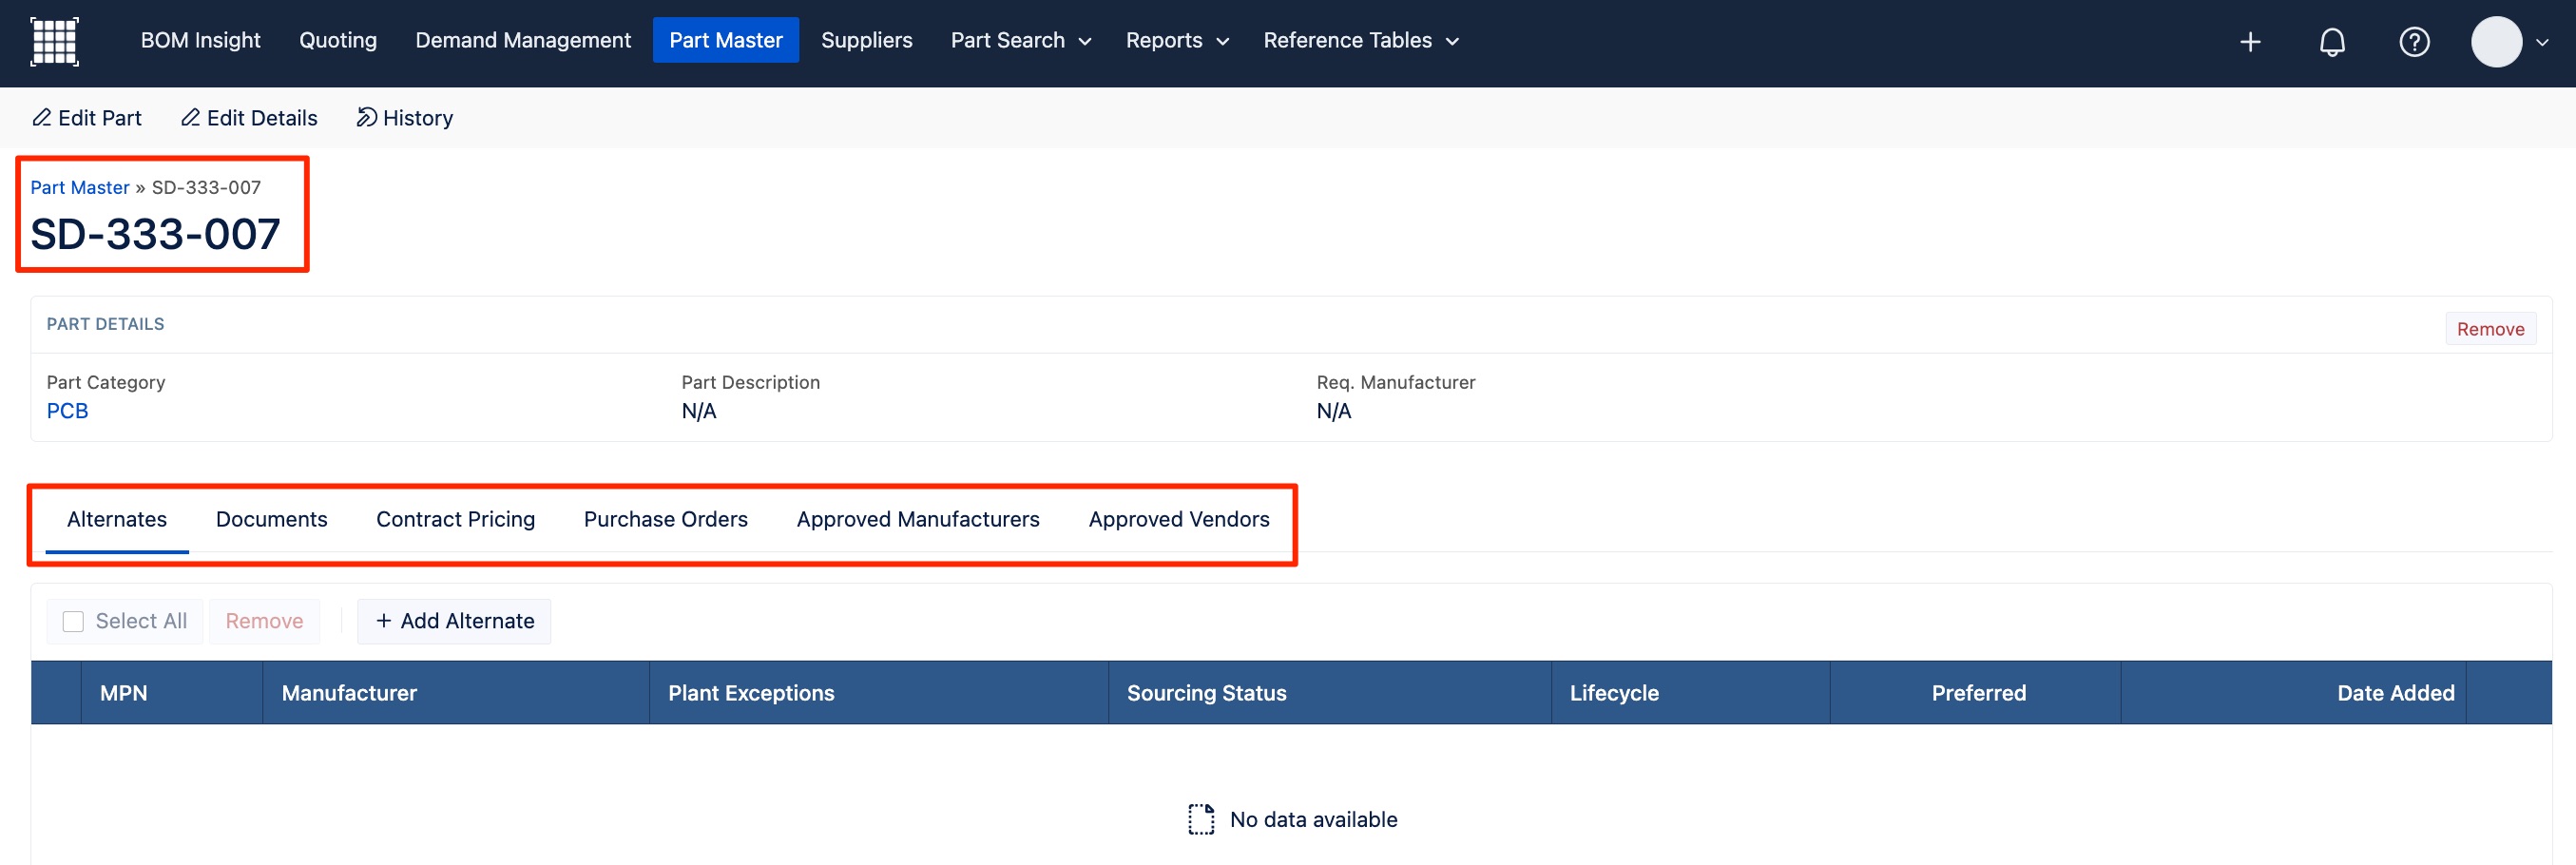Click Remove in Part Details panel
Viewport: 2576px width, 865px height.
click(2490, 329)
